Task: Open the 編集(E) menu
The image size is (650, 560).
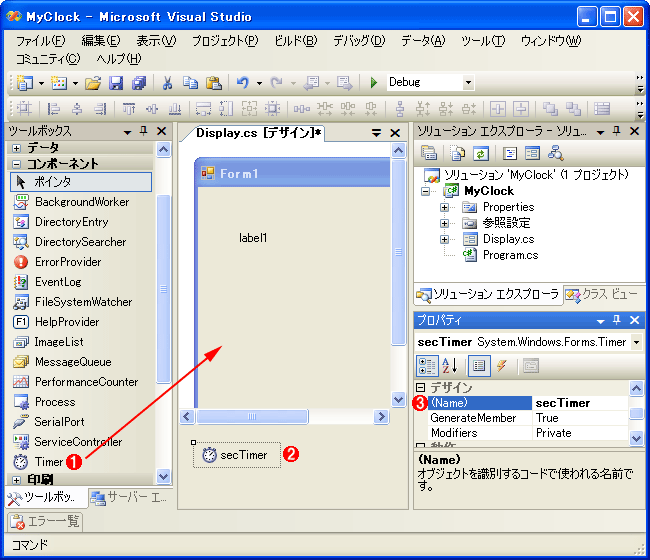Action: (101, 41)
